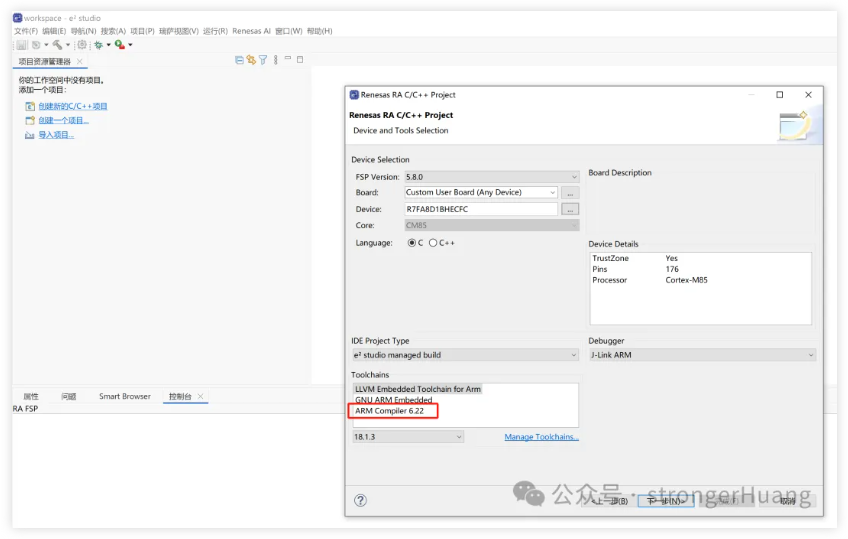Click the collapse all icon in the project explorer
This screenshot has width=848, height=539.
tap(239, 60)
